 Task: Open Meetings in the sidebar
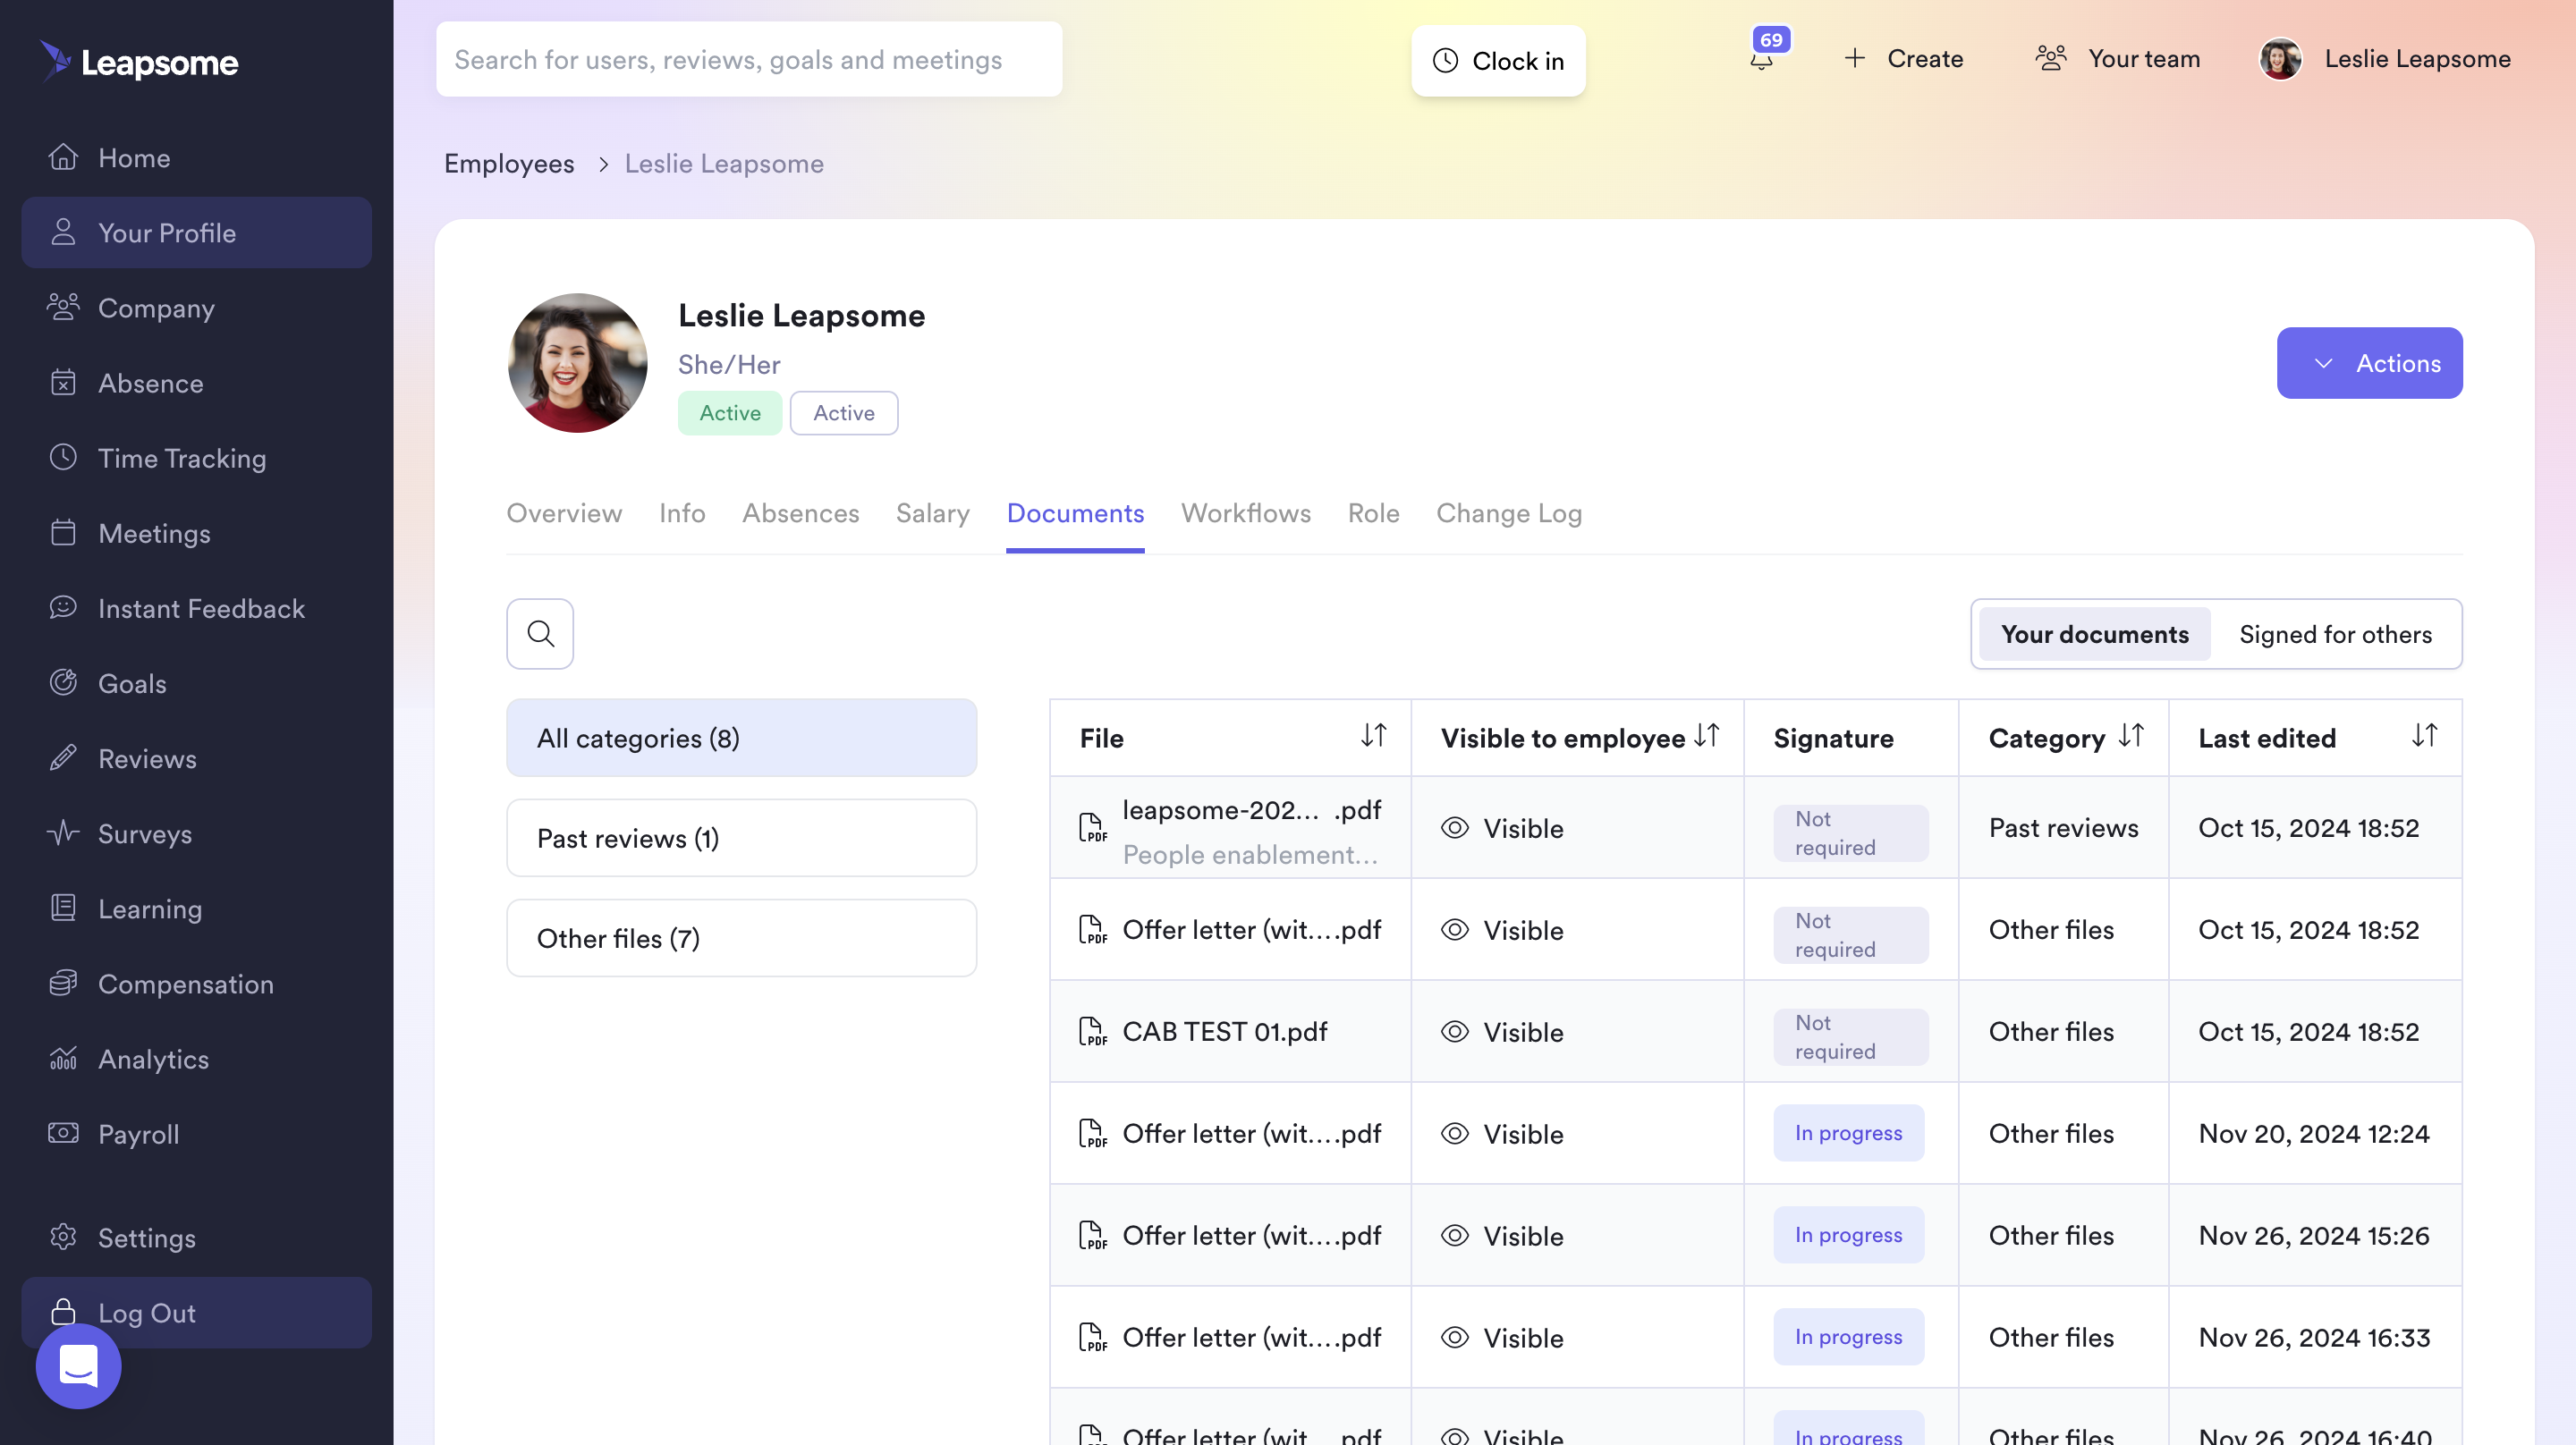point(196,533)
